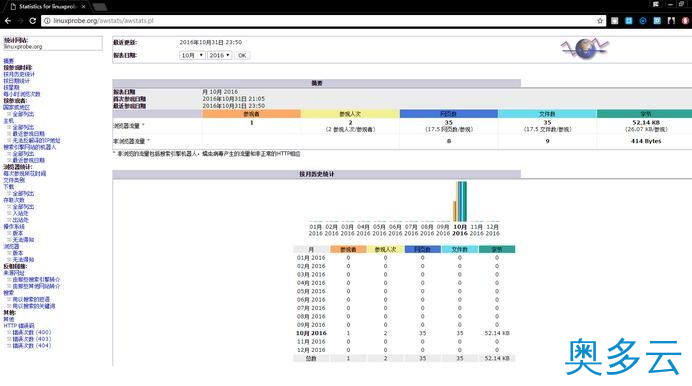Open the HTTP 错误码 sidebar link
The width and height of the screenshot is (692, 386).
pos(19,326)
